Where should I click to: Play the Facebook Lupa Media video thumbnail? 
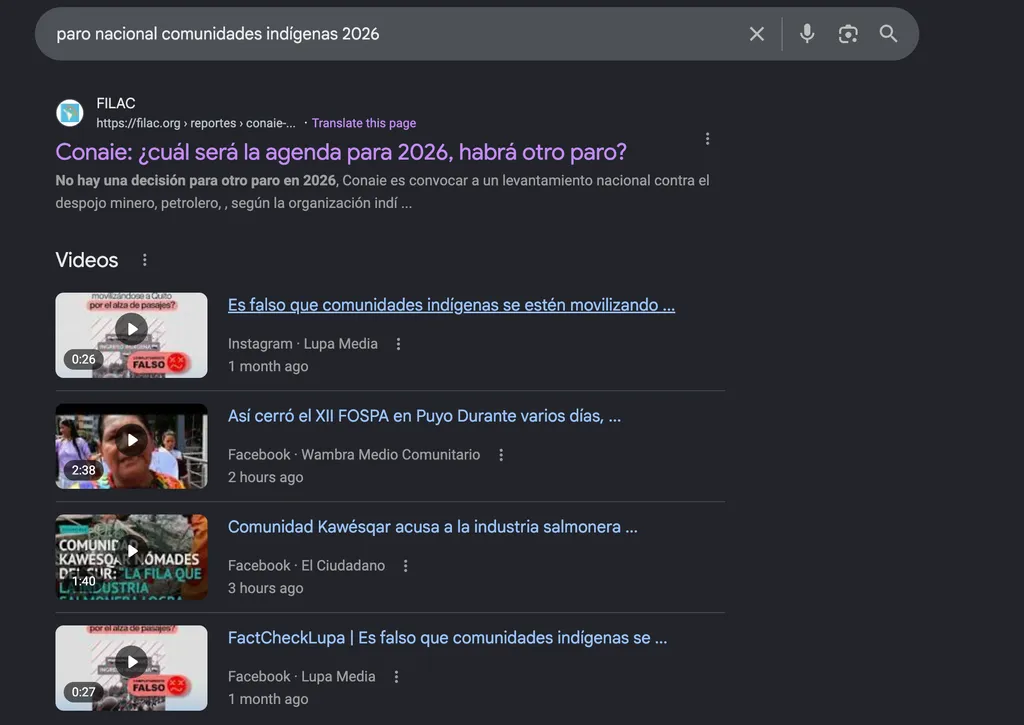tap(131, 668)
